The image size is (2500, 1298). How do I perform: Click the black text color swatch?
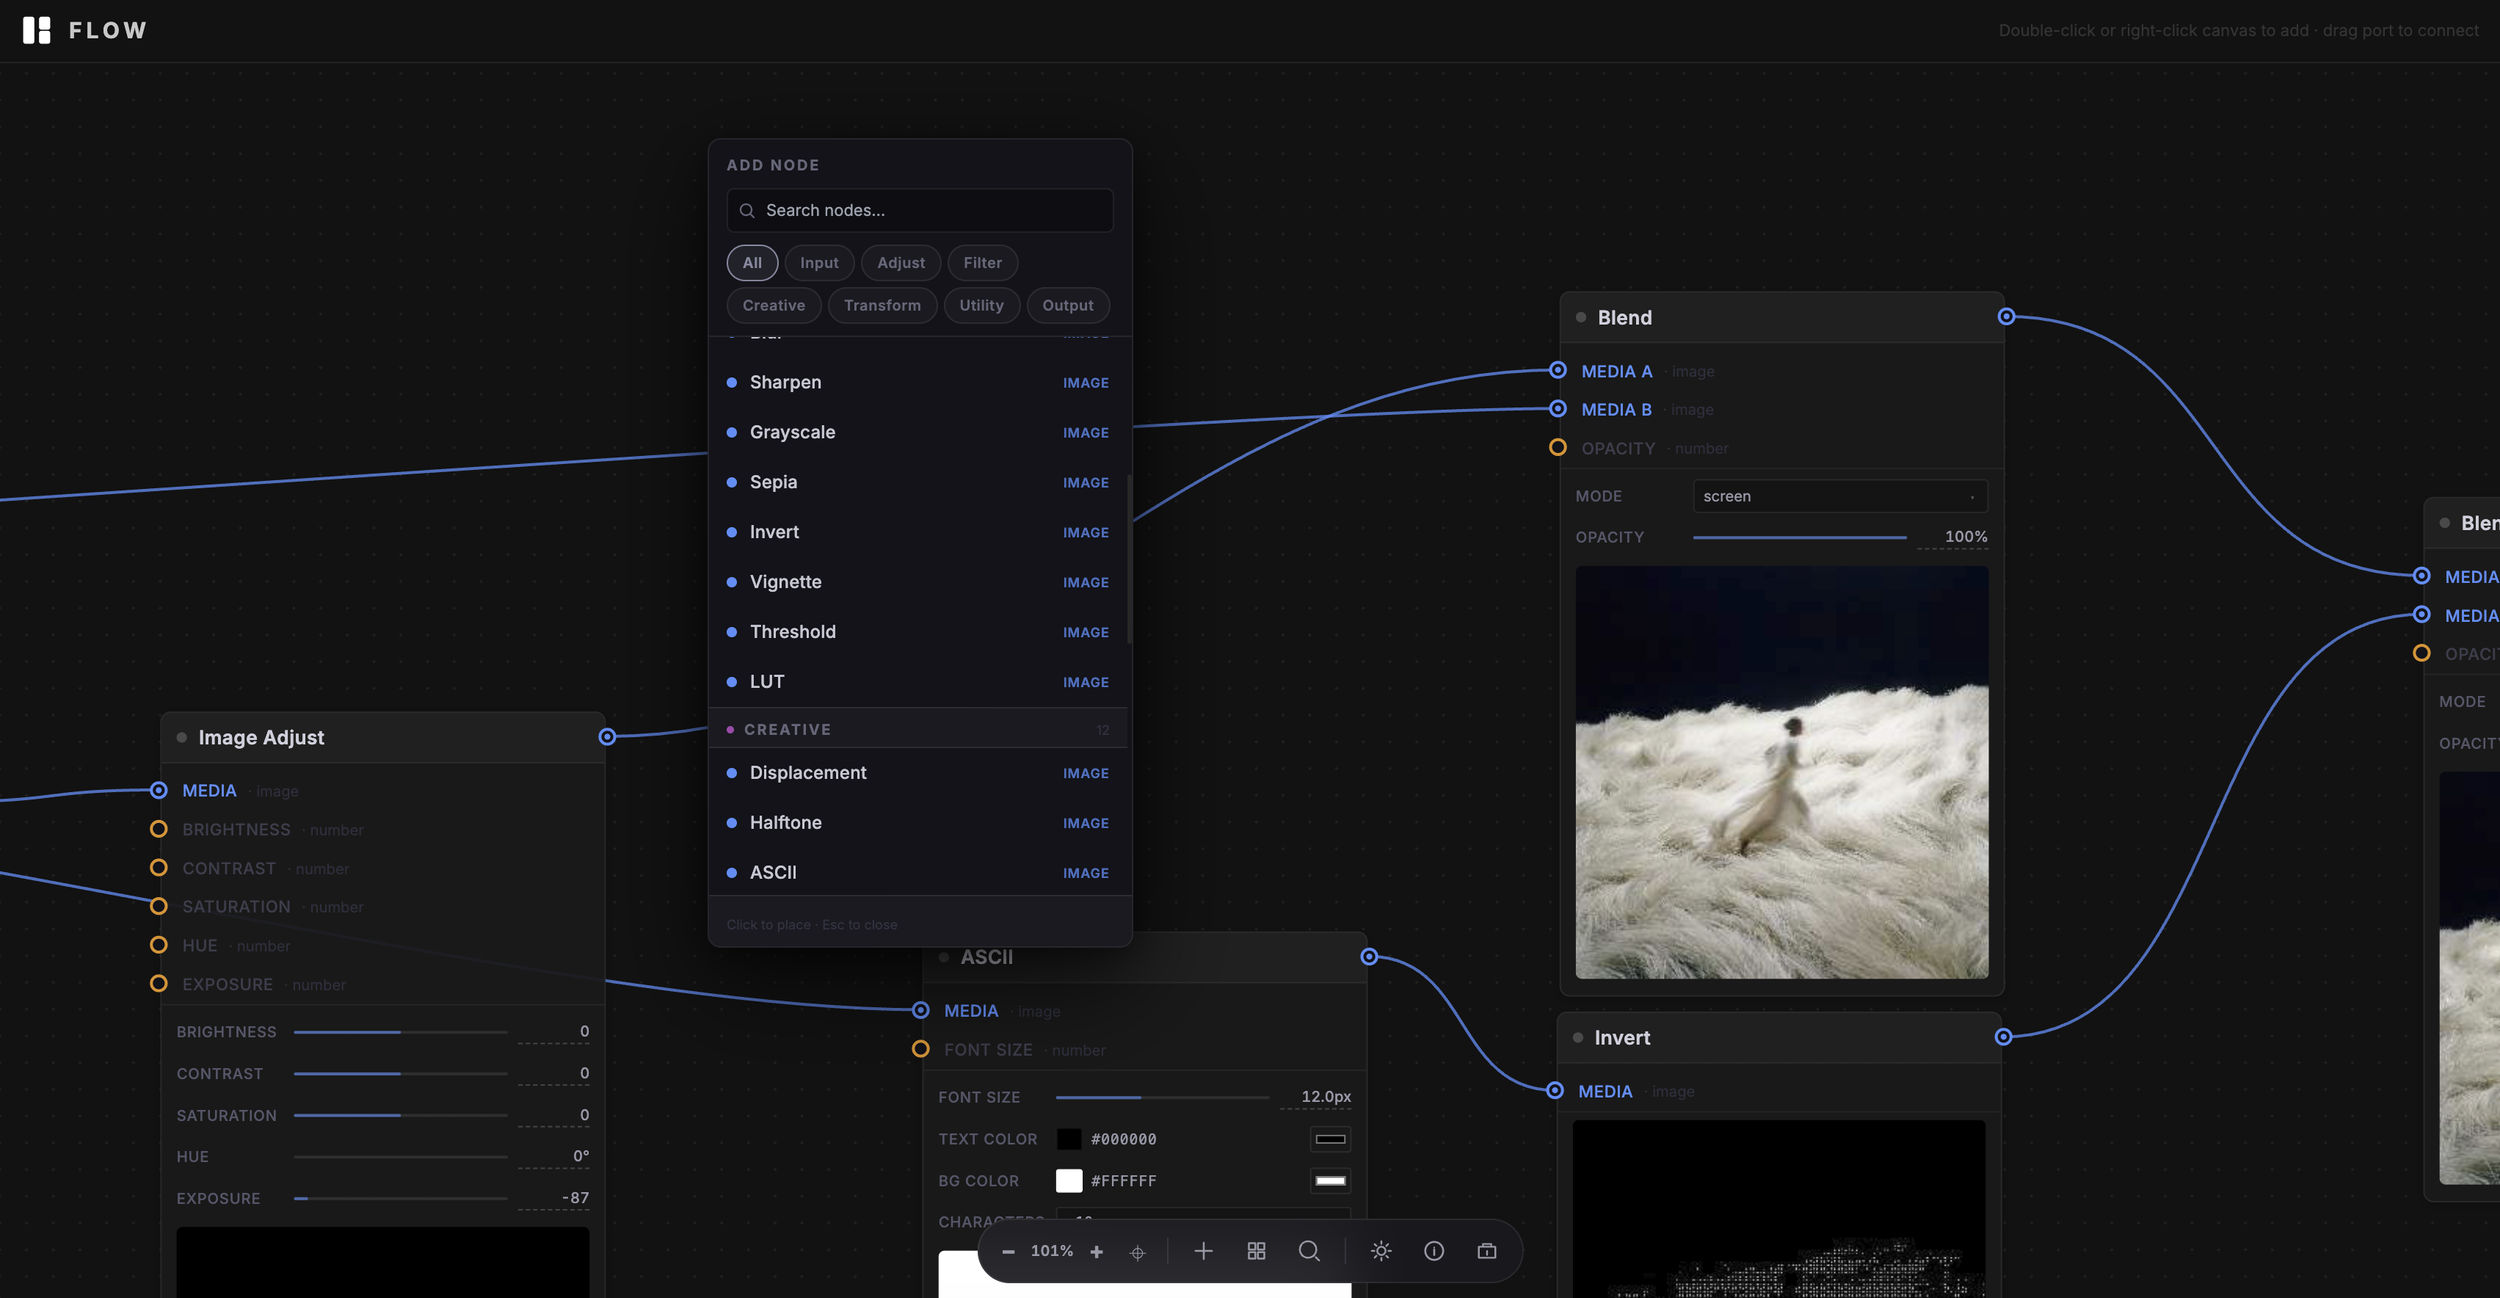pos(1069,1139)
